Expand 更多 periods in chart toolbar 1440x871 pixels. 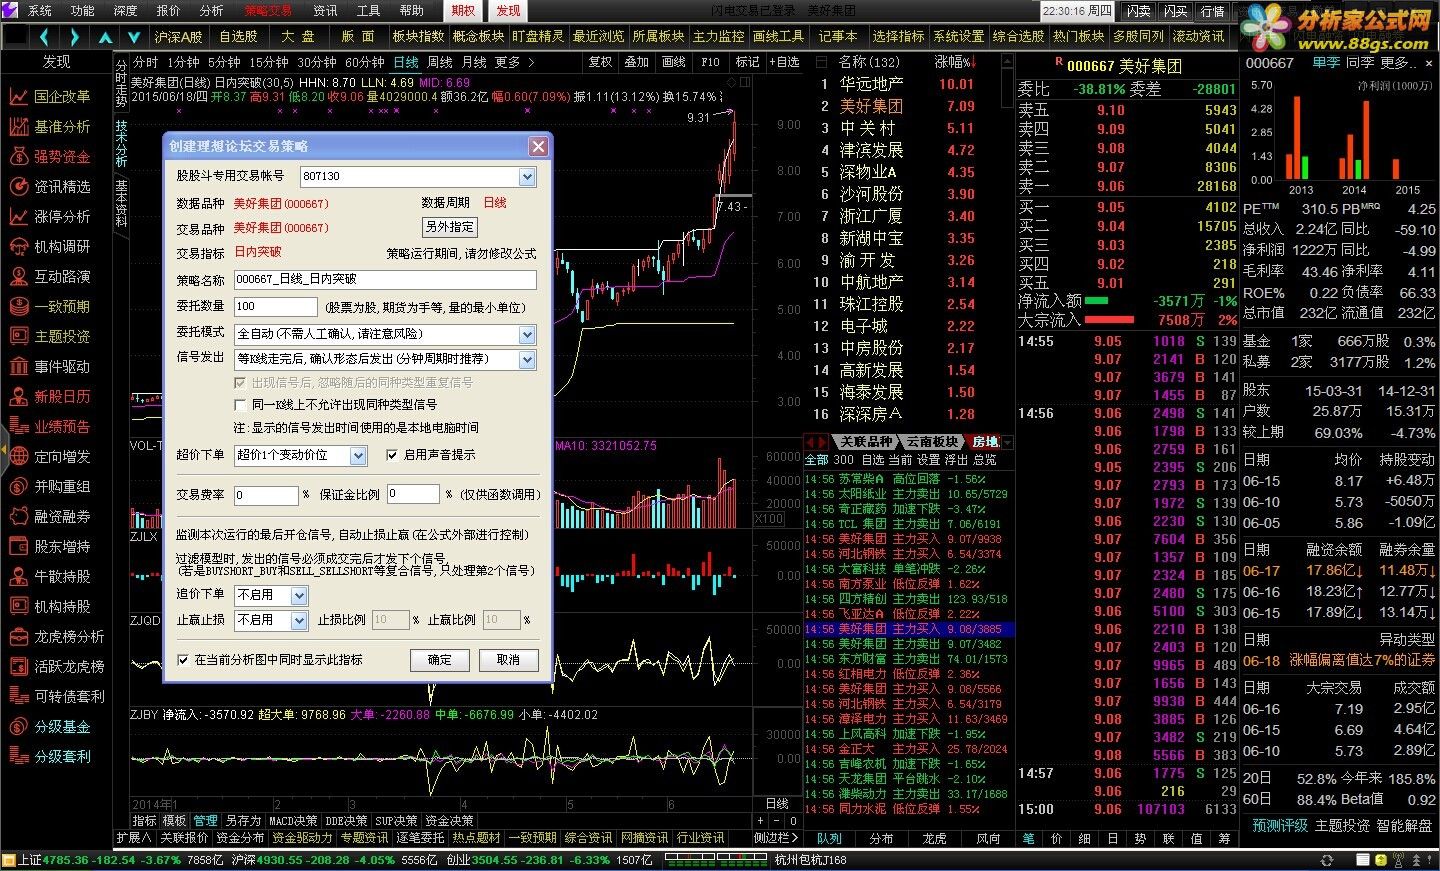(x=514, y=62)
